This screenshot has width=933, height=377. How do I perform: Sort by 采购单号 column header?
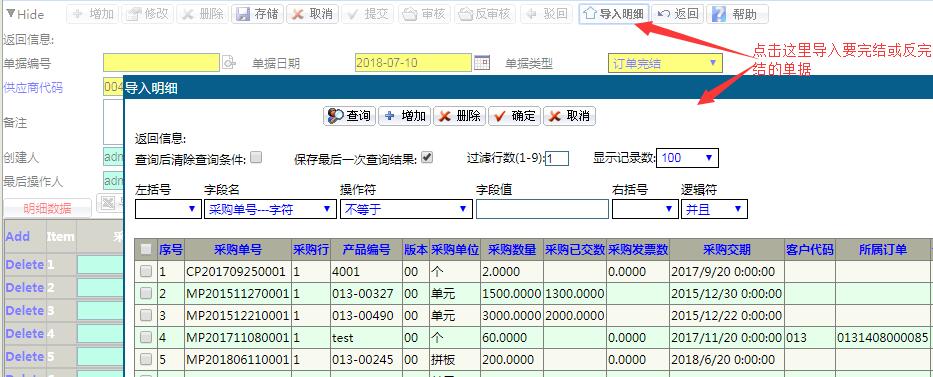237,250
